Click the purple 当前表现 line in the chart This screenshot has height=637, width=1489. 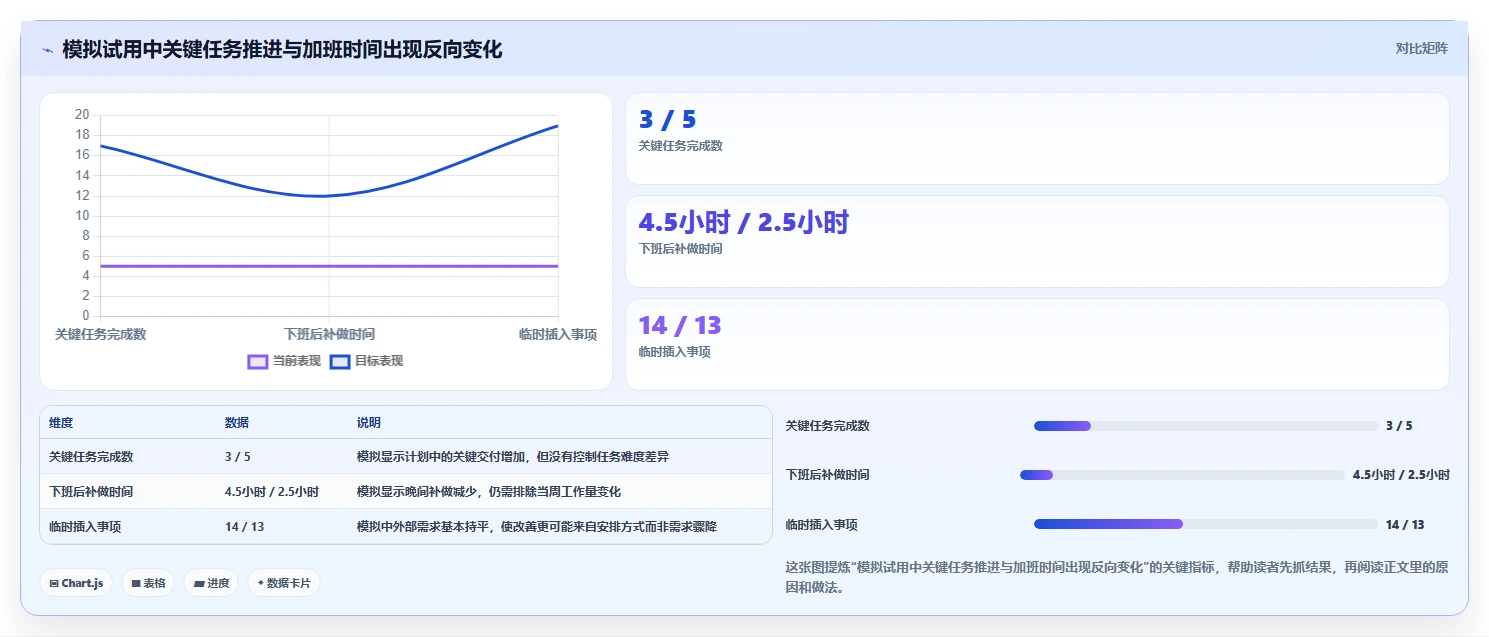tap(329, 266)
